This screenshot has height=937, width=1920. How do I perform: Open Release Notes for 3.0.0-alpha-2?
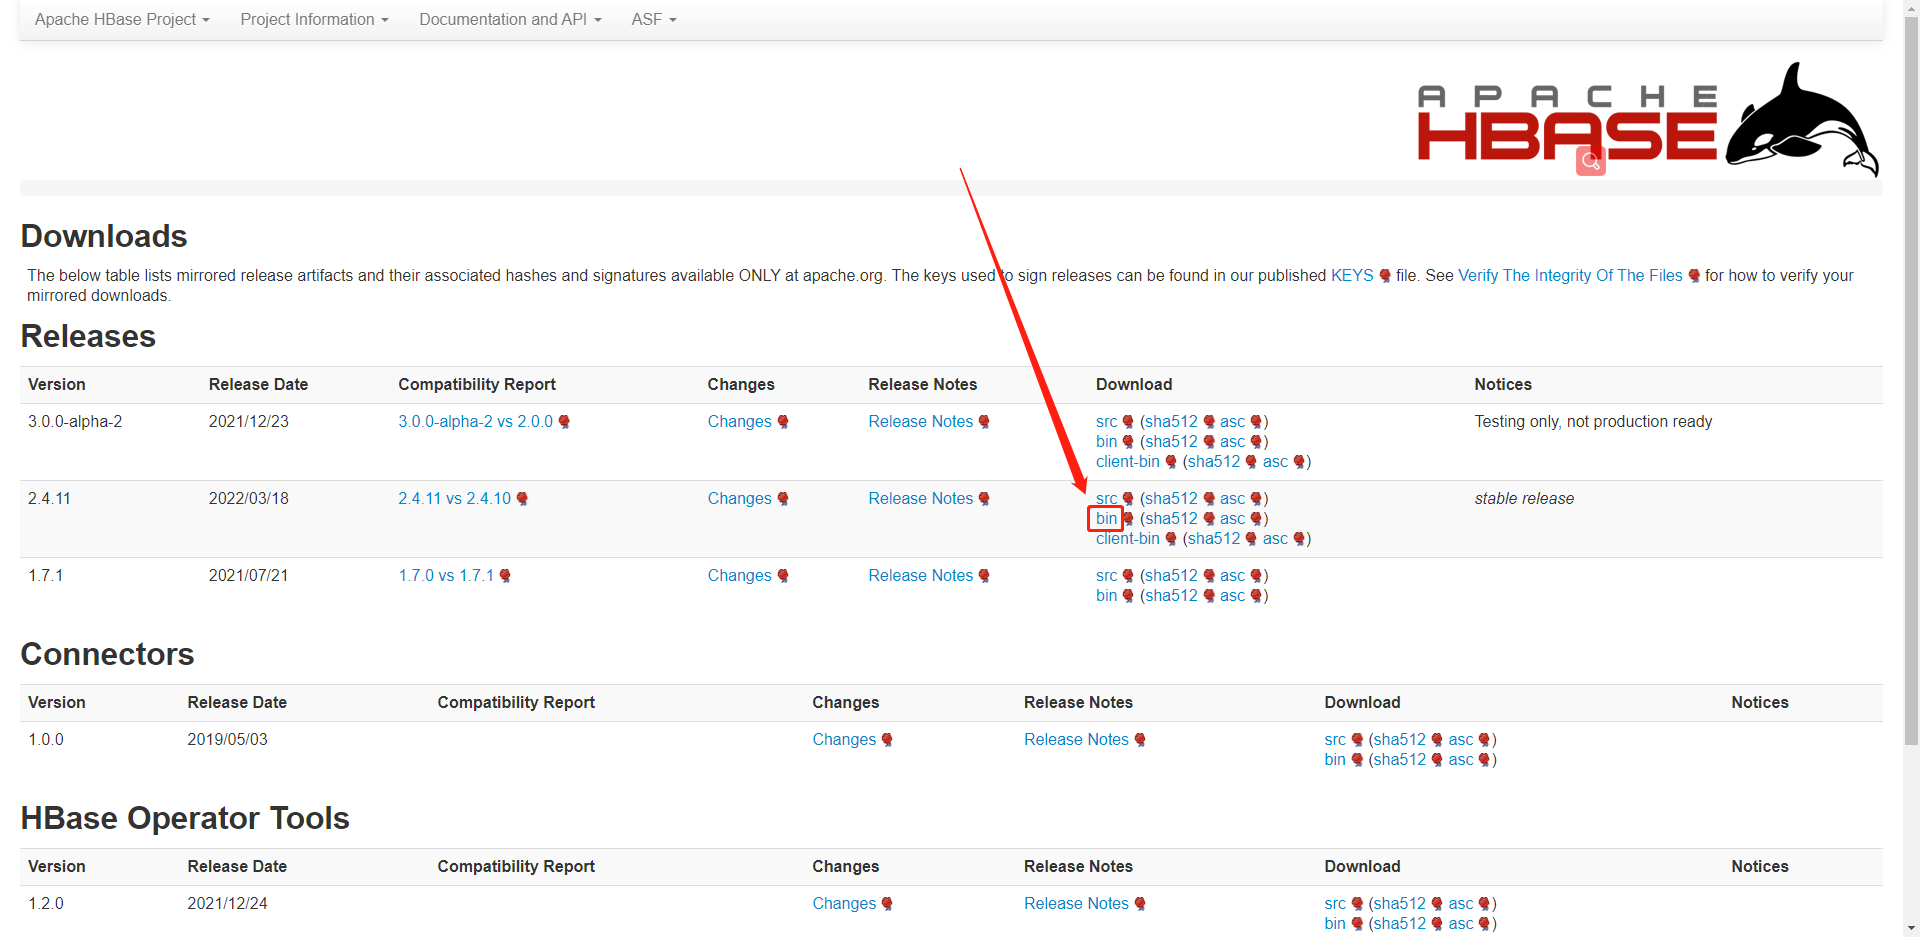[920, 421]
